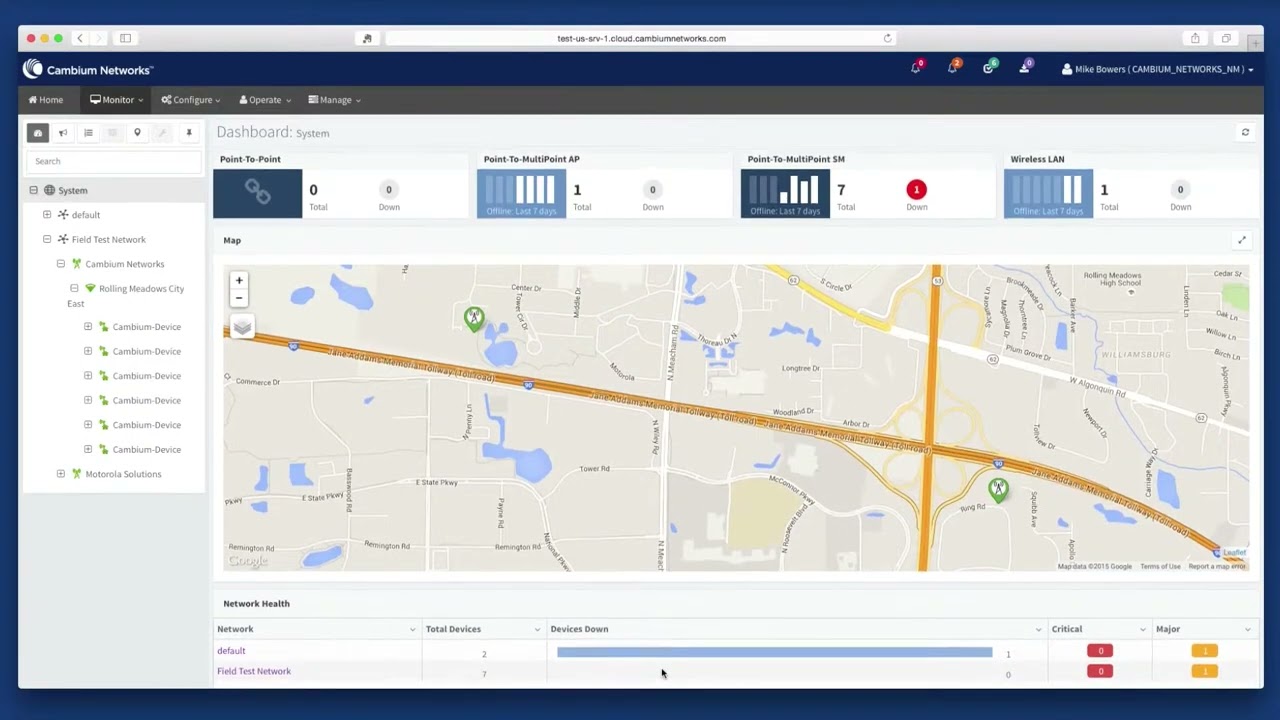1280x720 pixels.
Task: Open the download updates icon with purple badge
Action: pyautogui.click(x=1025, y=68)
